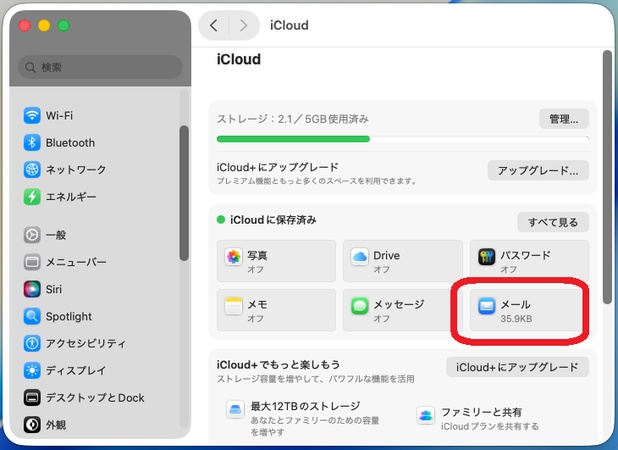The height and width of the screenshot is (450, 618).
Task: Click the ストレージ：2.1／5GB使用済み text
Action: tap(293, 119)
